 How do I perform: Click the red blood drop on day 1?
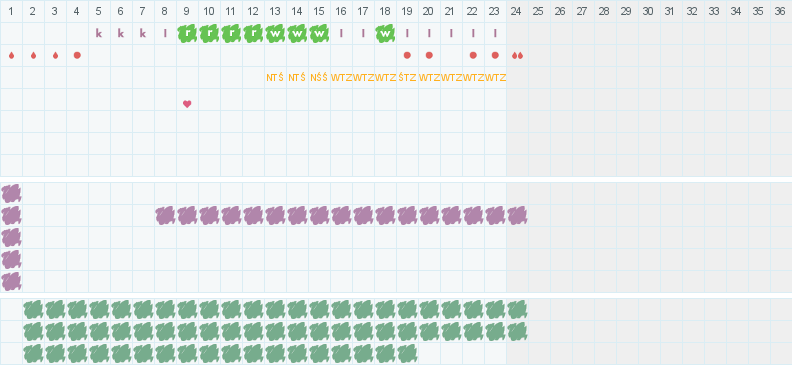pyautogui.click(x=11, y=56)
